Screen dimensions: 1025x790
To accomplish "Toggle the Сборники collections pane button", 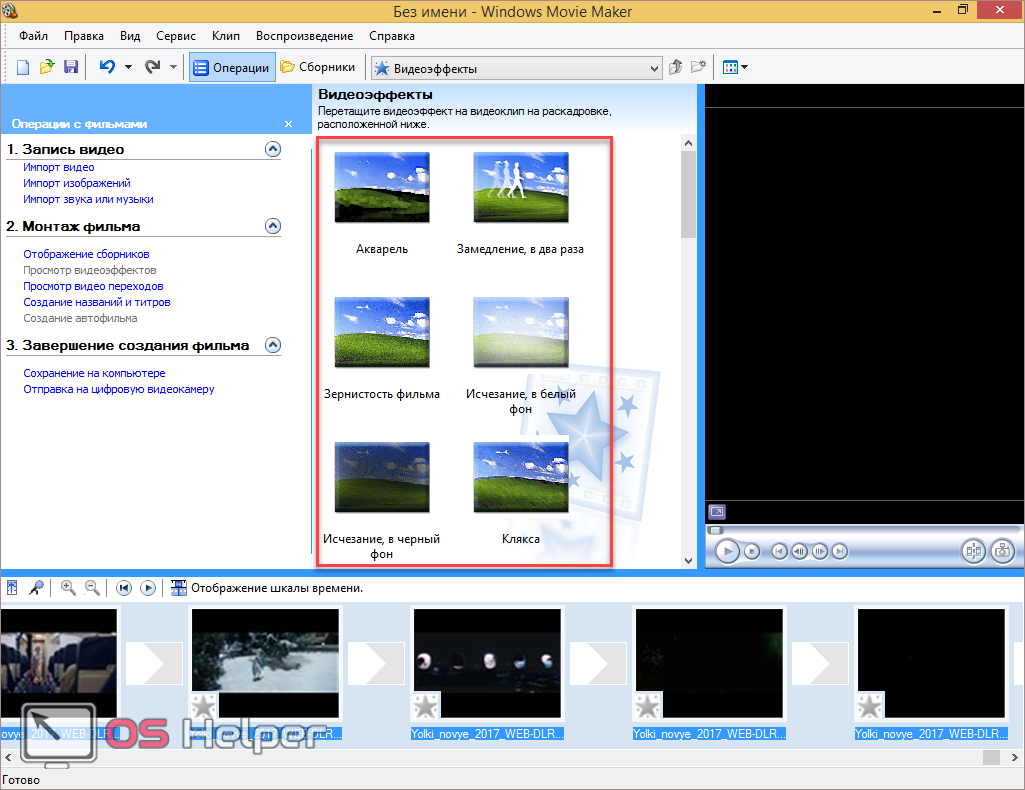I will pos(318,68).
